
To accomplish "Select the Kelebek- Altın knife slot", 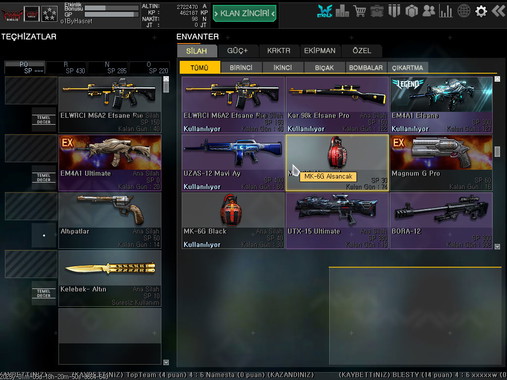I will (110, 278).
